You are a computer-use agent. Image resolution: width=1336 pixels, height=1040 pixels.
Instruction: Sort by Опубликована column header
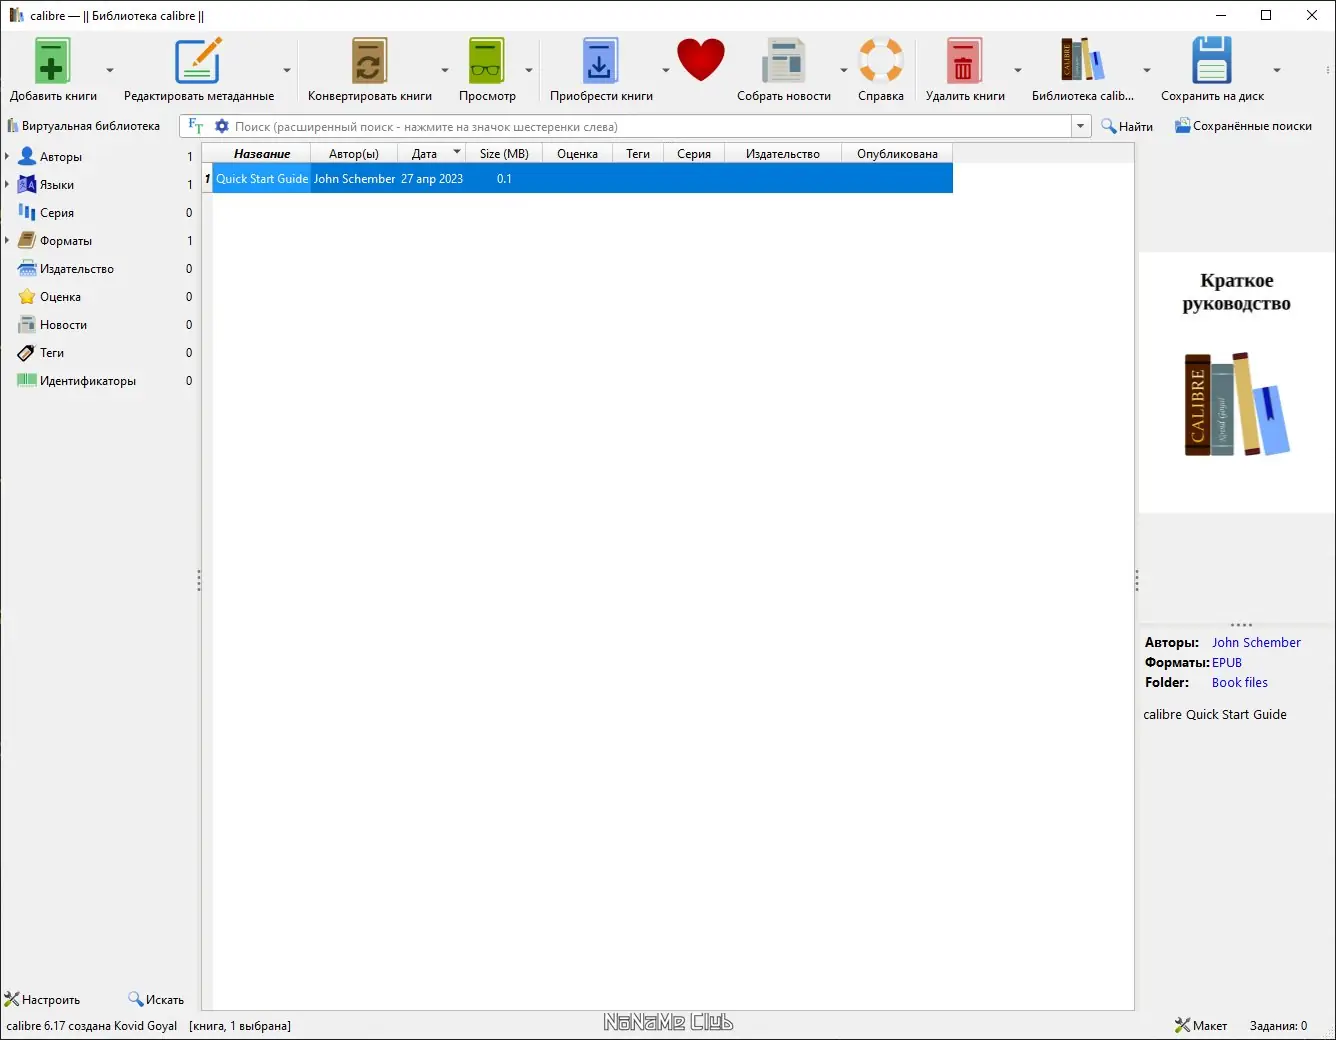pos(897,153)
